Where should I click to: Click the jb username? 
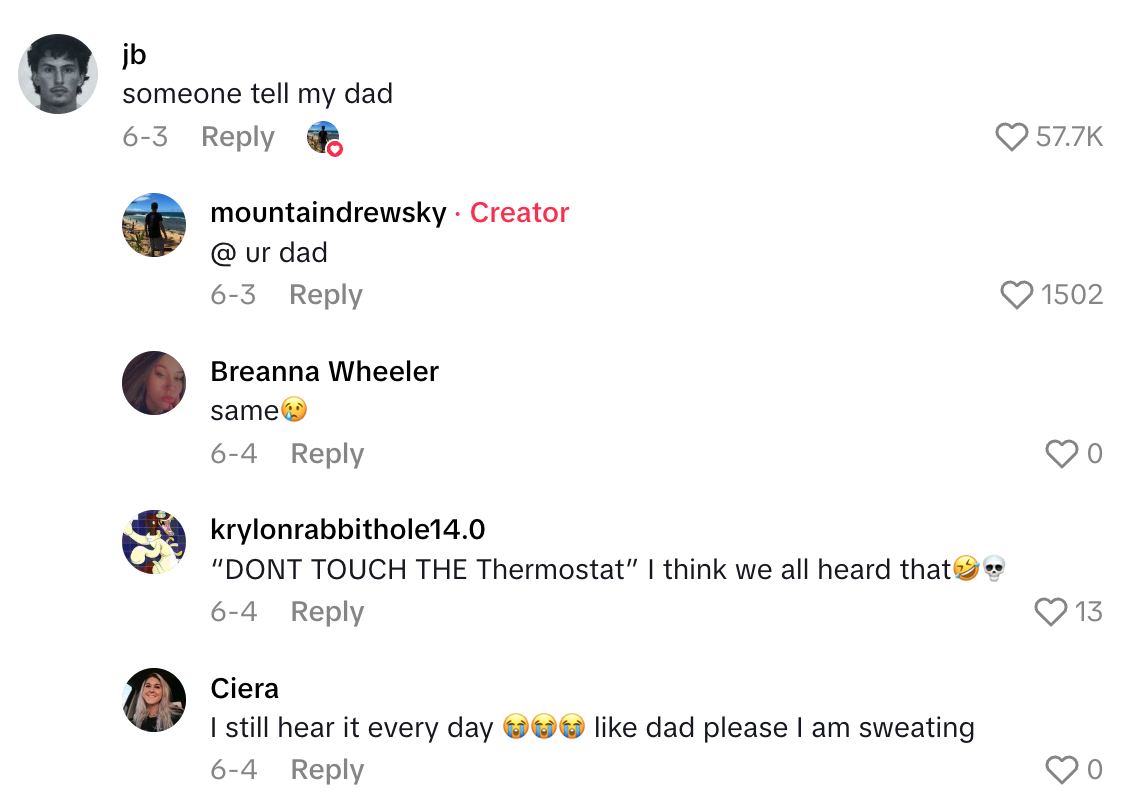coord(134,55)
